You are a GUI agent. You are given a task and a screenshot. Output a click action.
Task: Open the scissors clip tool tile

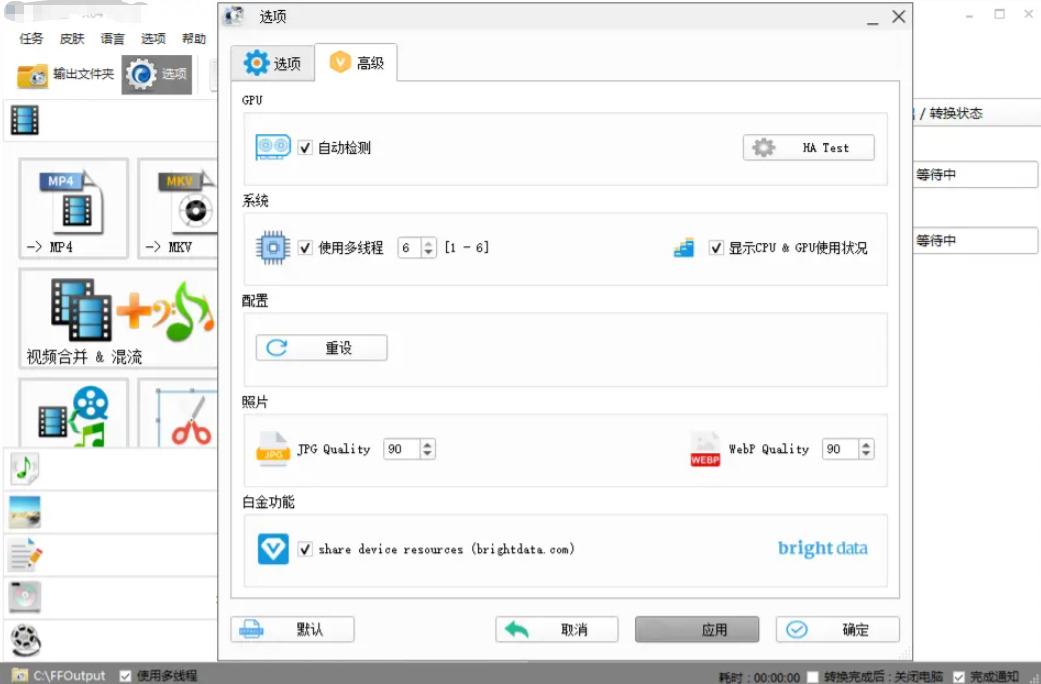[x=178, y=413]
